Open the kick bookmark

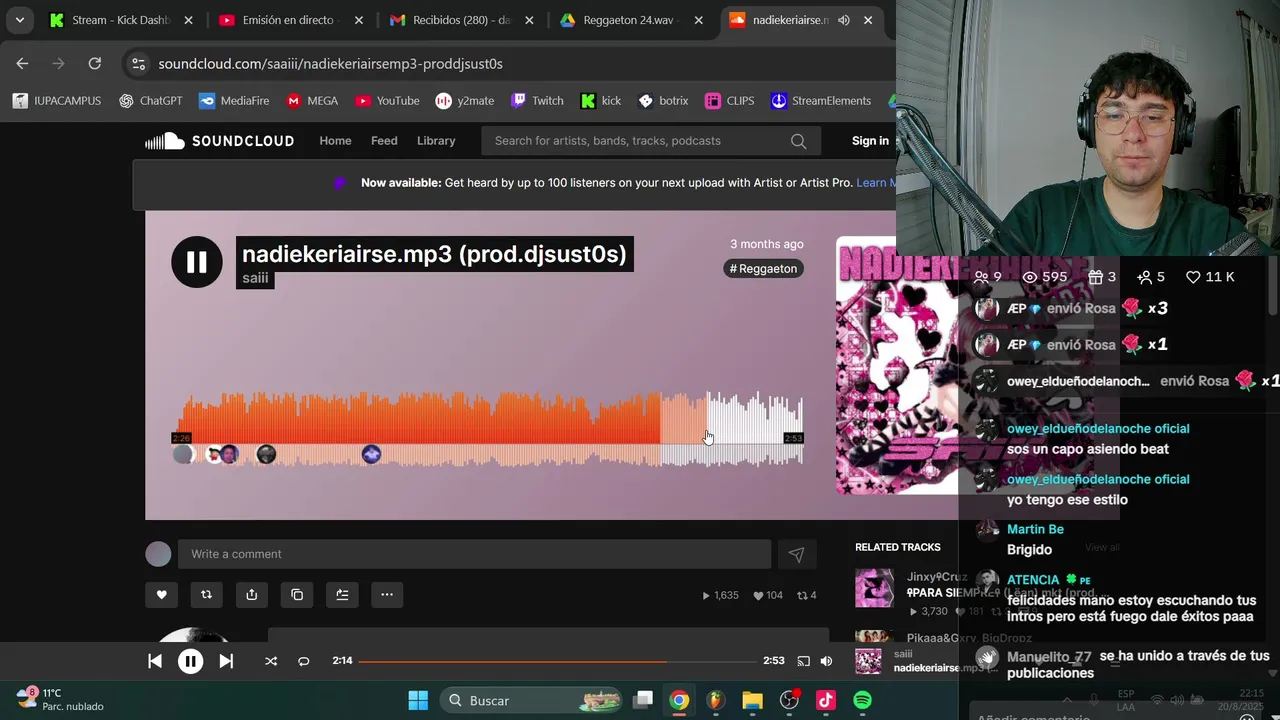tap(601, 101)
